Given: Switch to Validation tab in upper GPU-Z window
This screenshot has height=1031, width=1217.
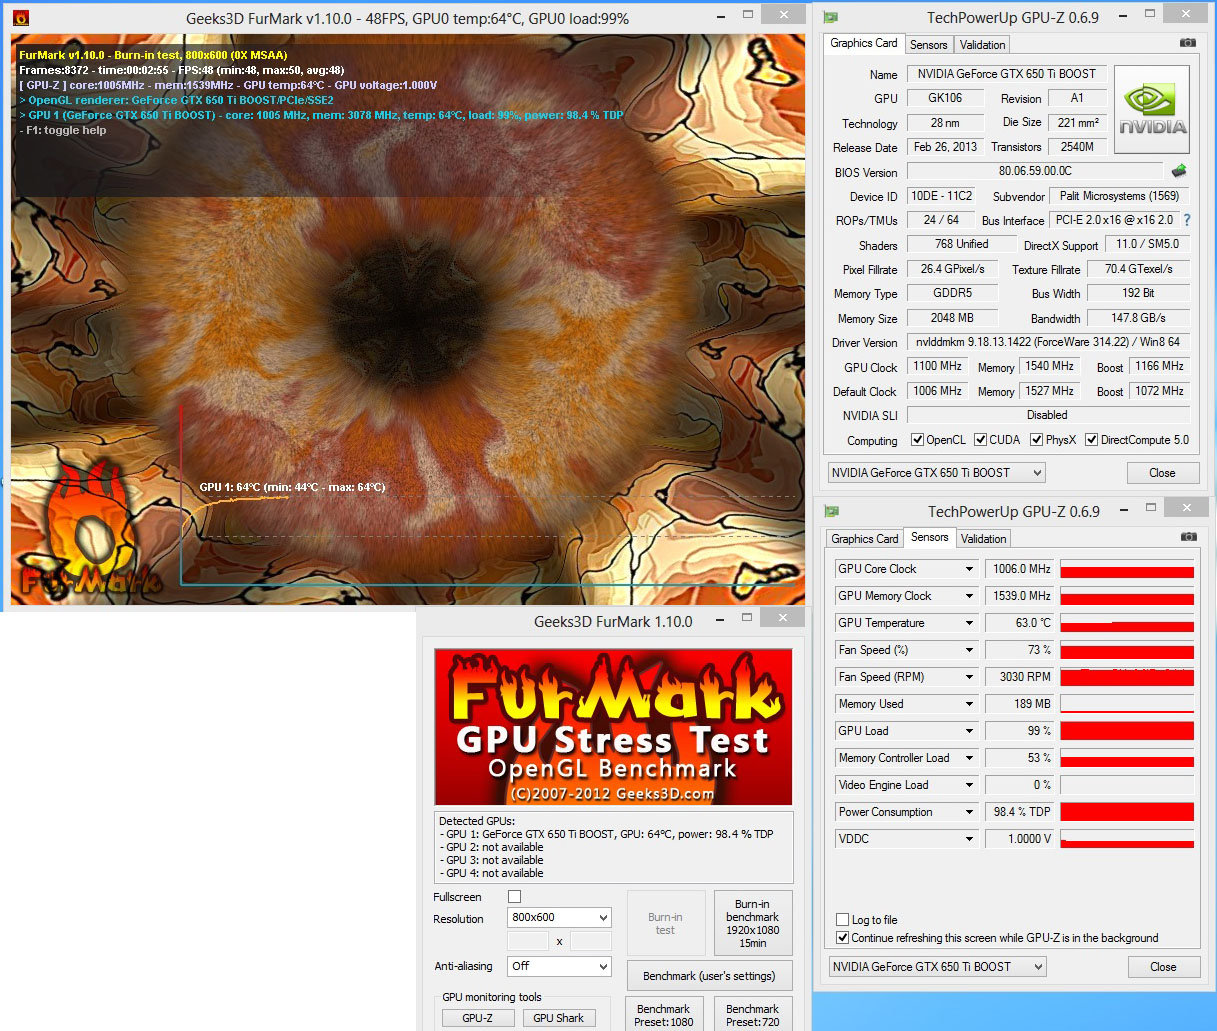Looking at the screenshot, I should 982,45.
